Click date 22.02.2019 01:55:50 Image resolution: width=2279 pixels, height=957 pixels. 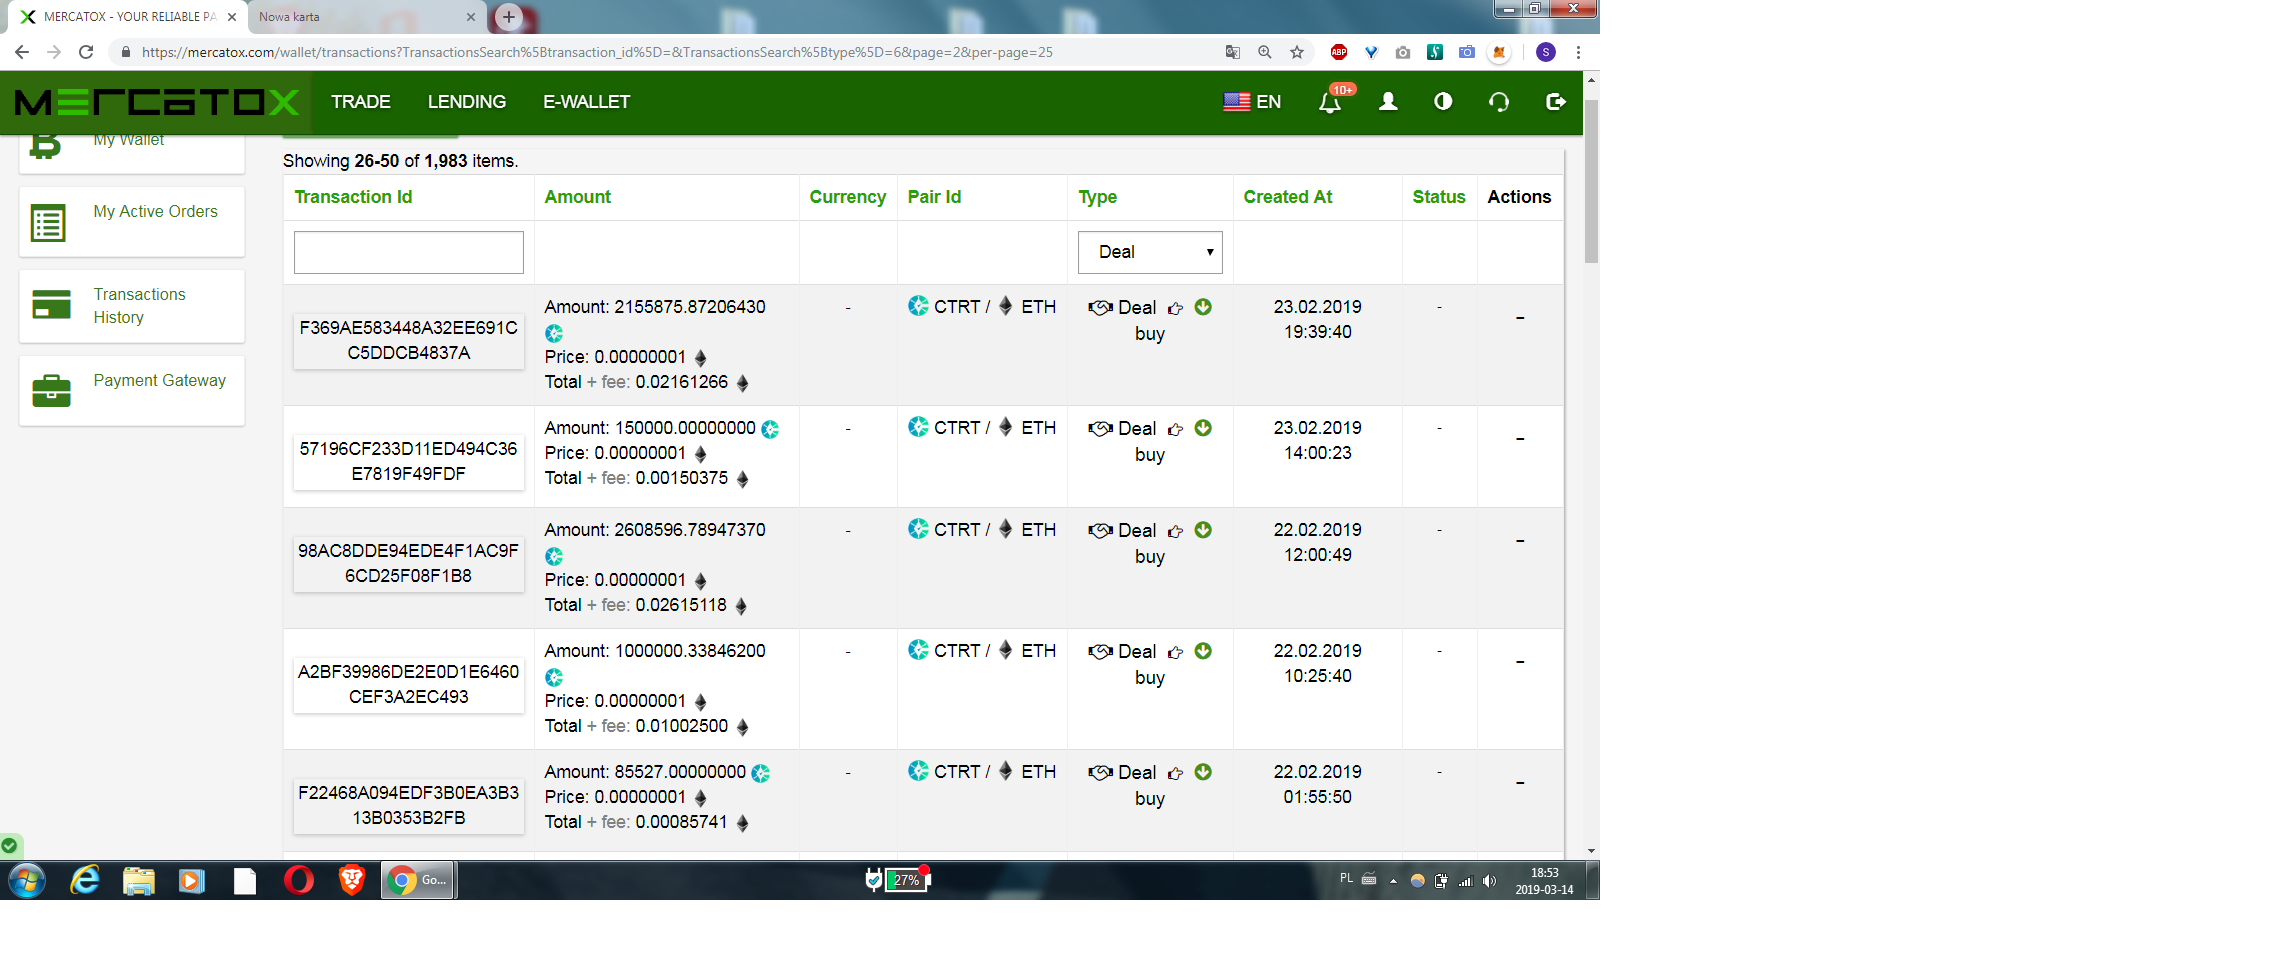(1317, 784)
